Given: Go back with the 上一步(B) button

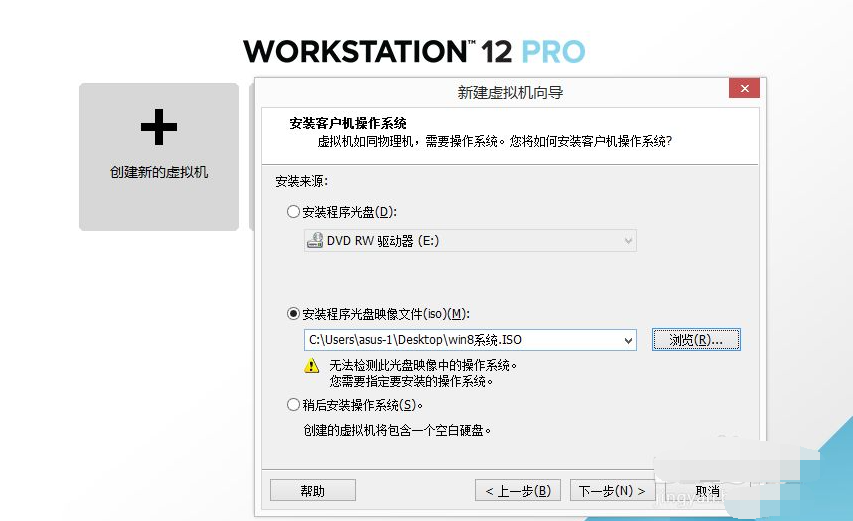Looking at the screenshot, I should pos(516,491).
